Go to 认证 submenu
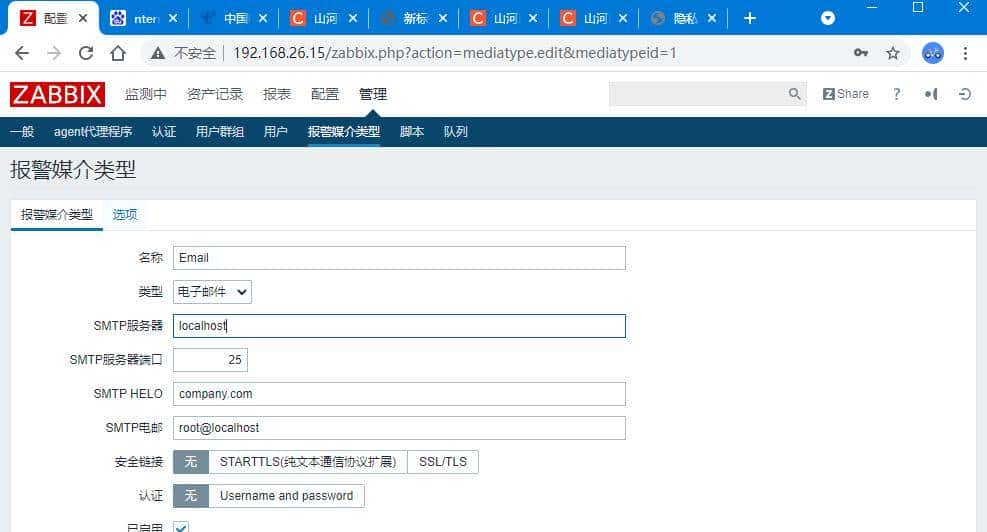987x532 pixels. (x=164, y=132)
